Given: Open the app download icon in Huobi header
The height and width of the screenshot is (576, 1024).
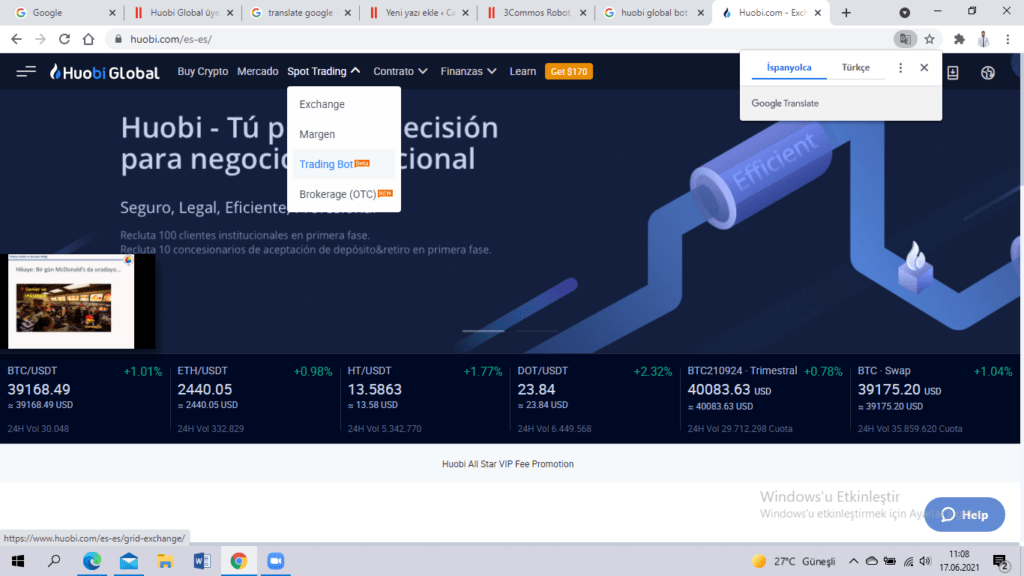Looking at the screenshot, I should tap(953, 72).
